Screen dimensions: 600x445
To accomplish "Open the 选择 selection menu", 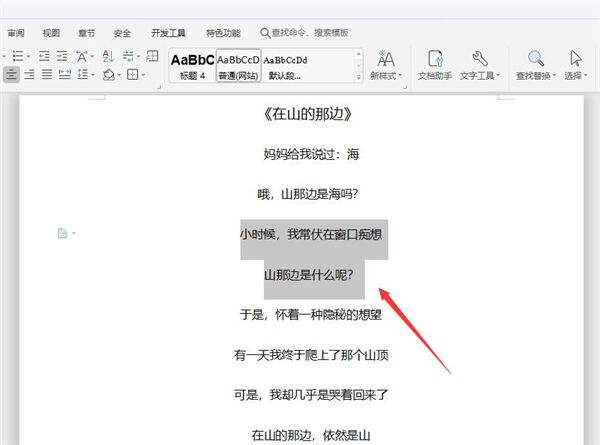I will [576, 65].
